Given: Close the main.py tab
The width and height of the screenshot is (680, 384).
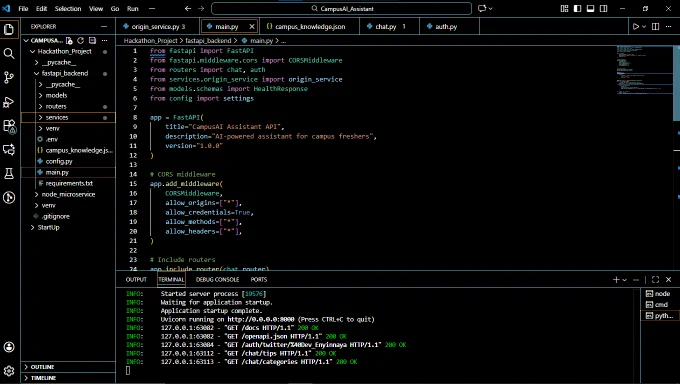Looking at the screenshot, I should pos(252,26).
